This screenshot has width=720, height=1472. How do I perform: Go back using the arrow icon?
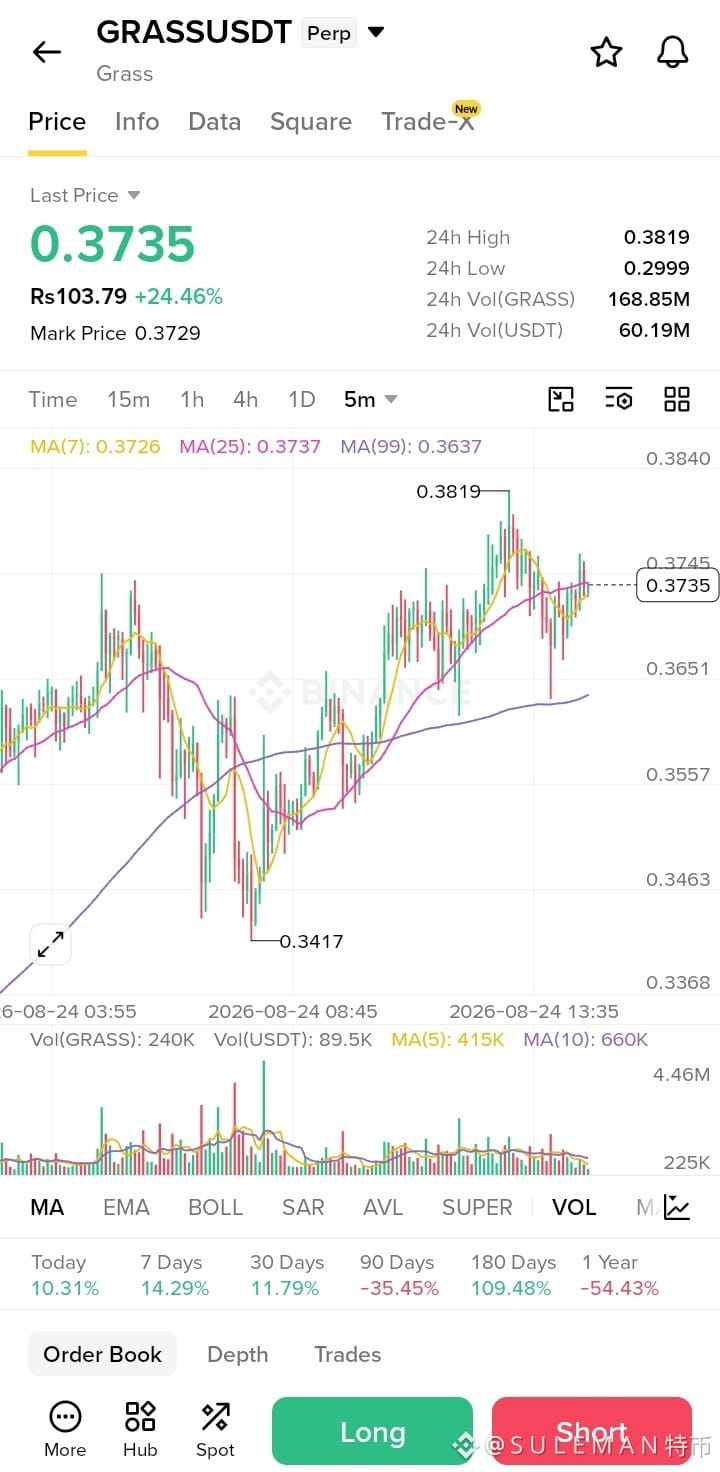point(47,52)
